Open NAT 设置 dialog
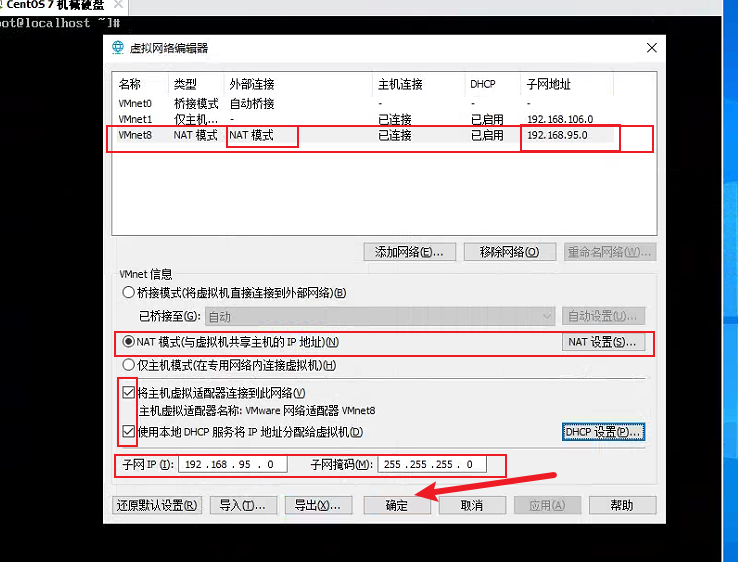Screen dimensions: 738x562 coord(603,342)
